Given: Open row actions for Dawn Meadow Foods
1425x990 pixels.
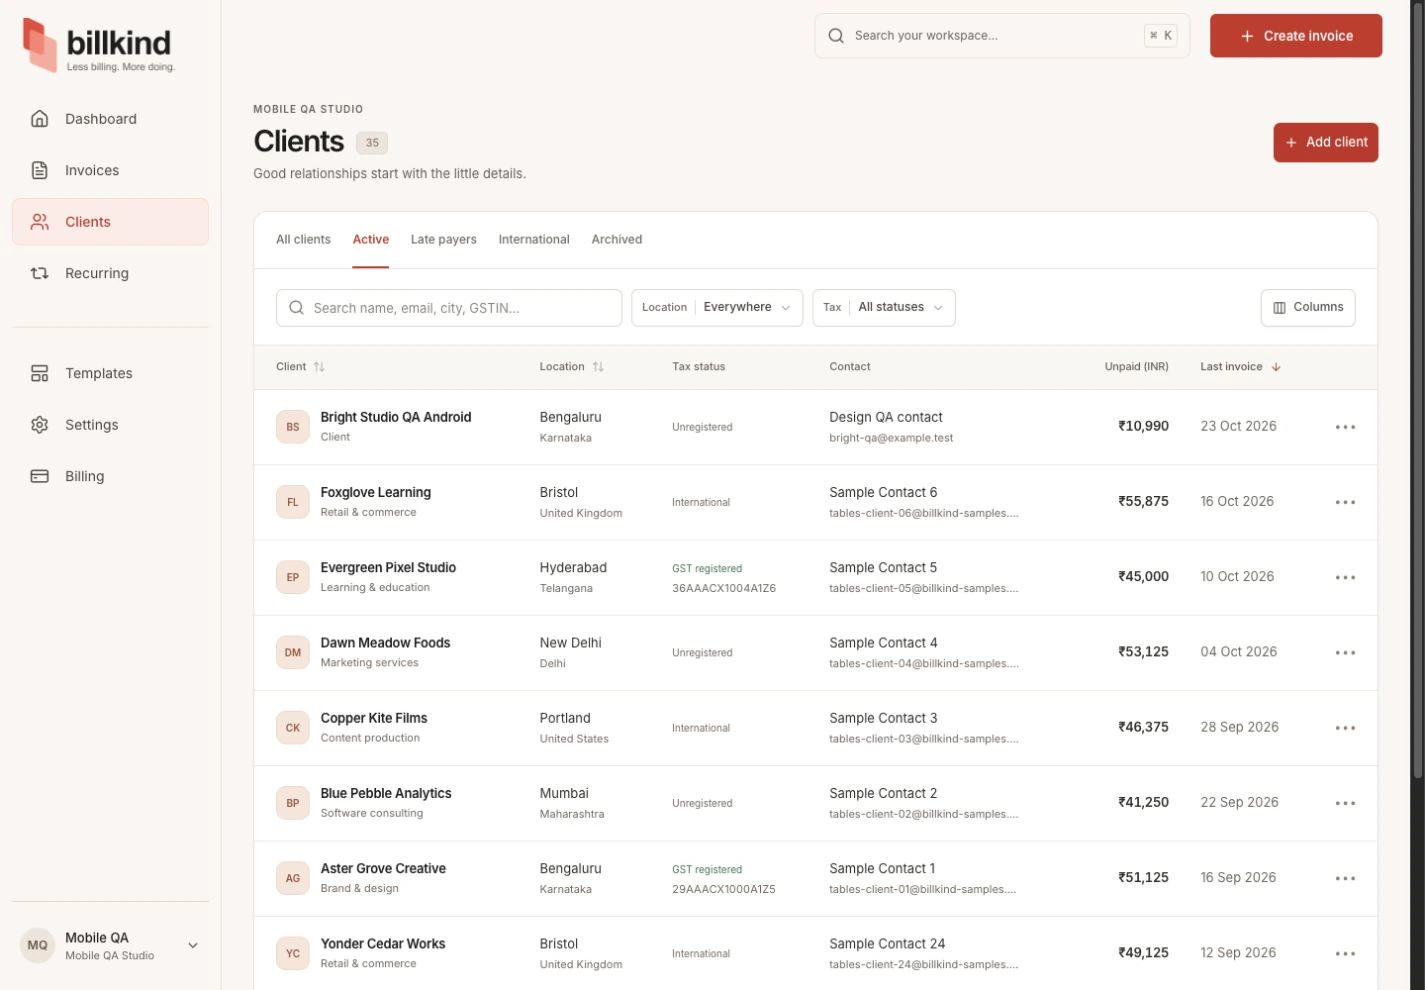Looking at the screenshot, I should click(x=1345, y=652).
